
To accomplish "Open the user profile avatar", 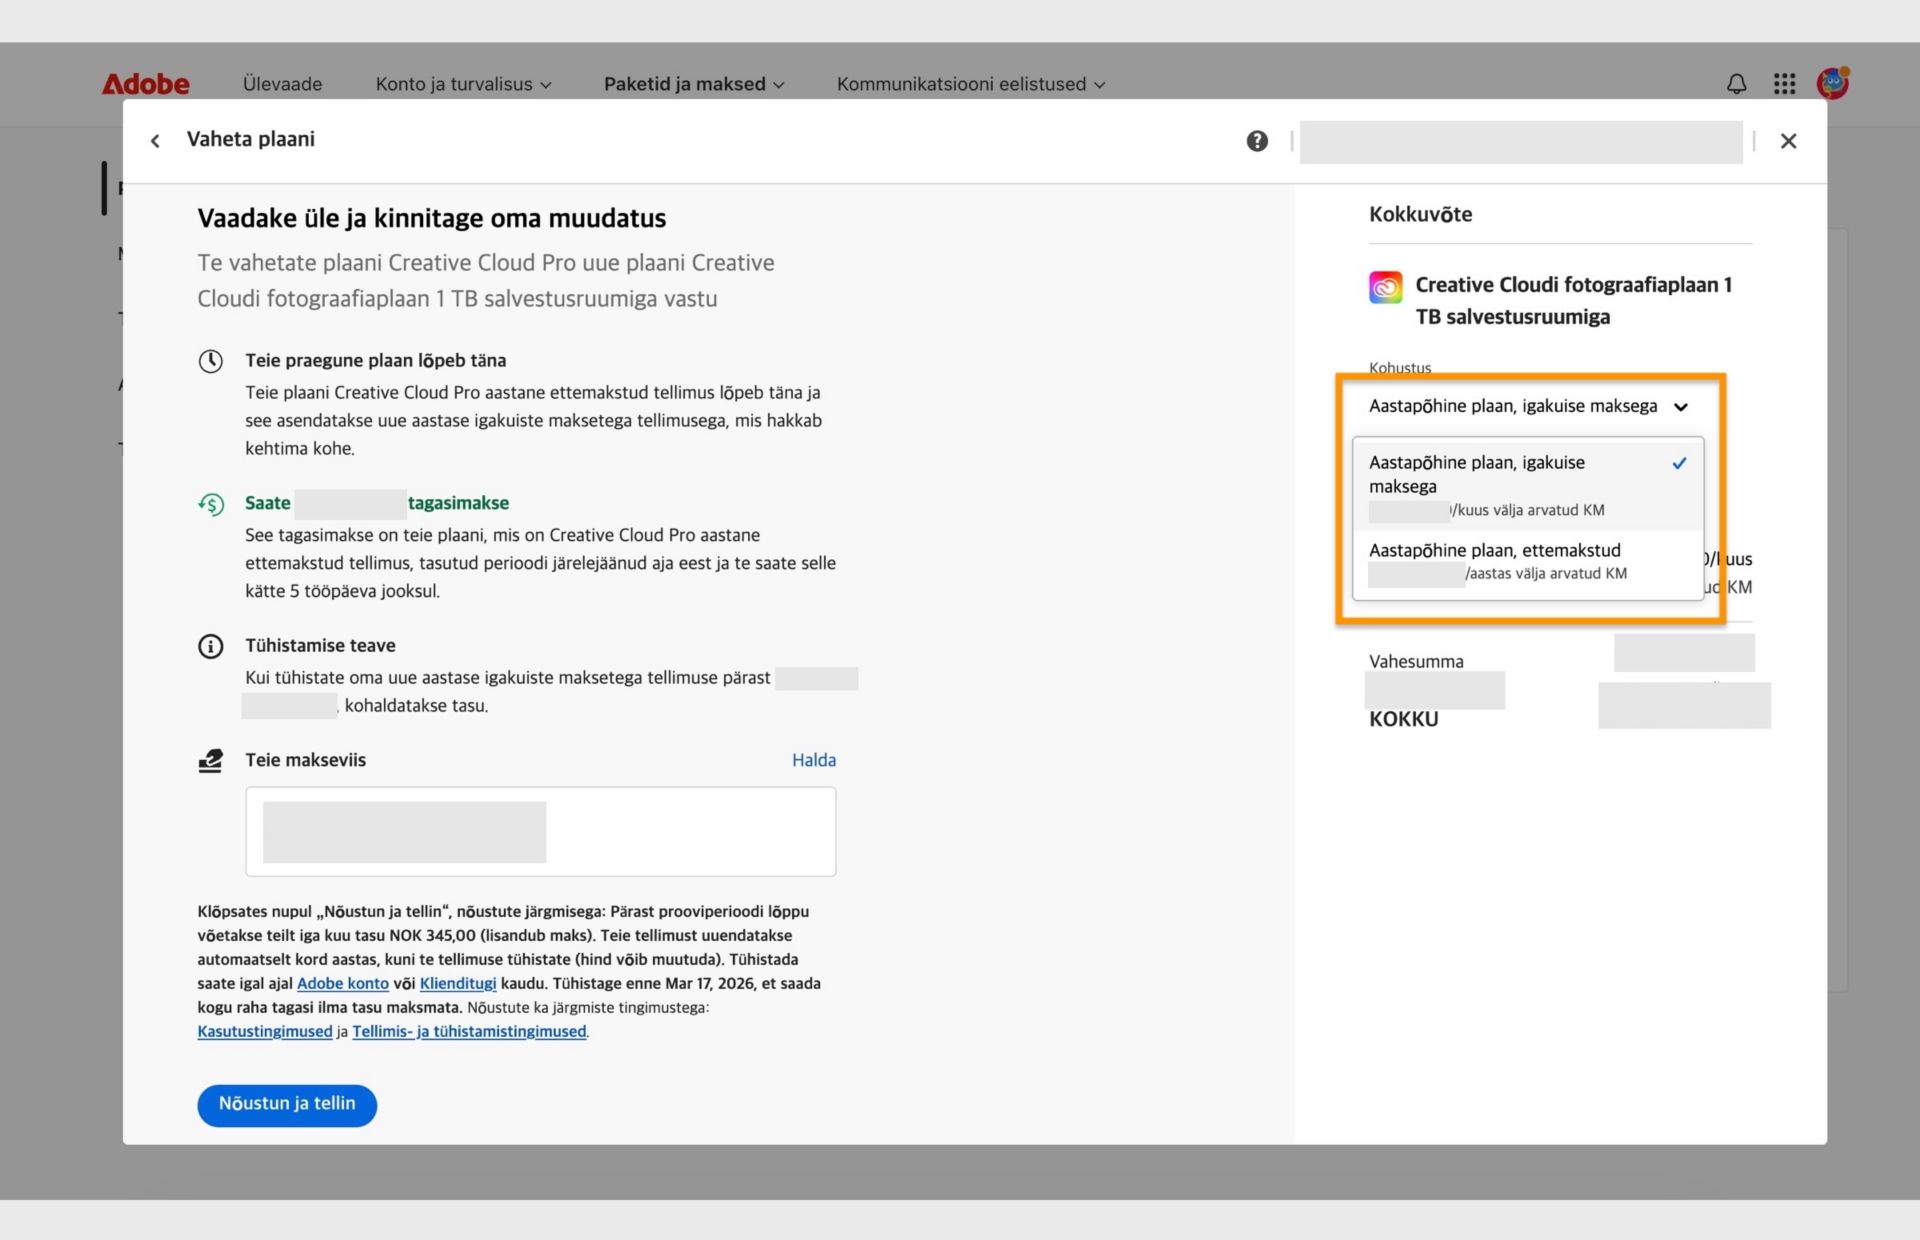I will (x=1832, y=83).
